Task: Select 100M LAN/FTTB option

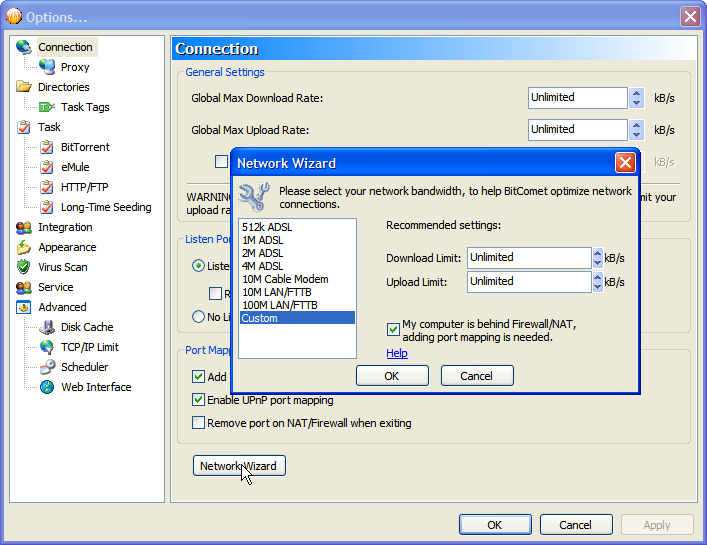Action: pyautogui.click(x=297, y=305)
